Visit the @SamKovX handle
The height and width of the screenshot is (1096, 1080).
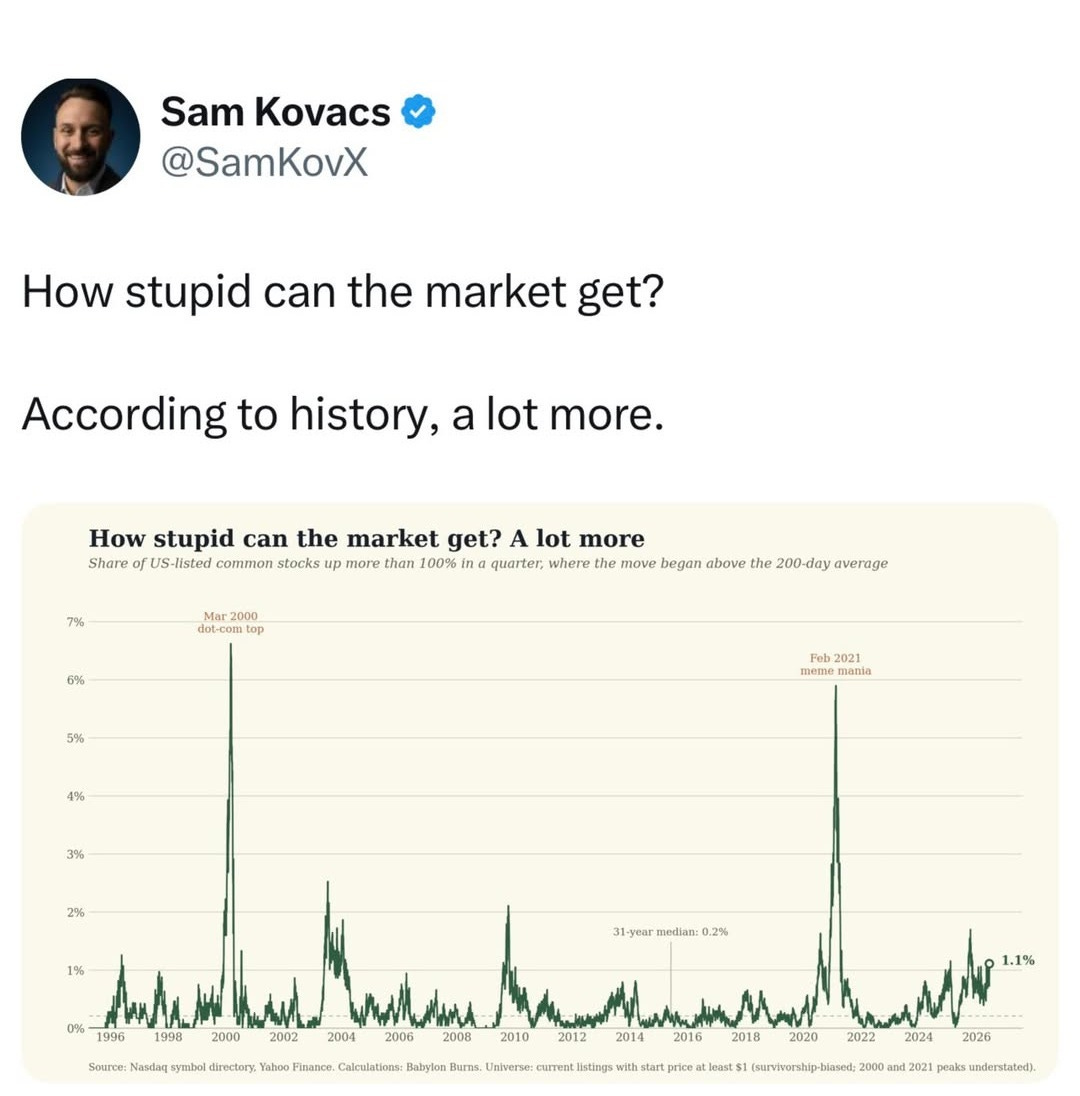pos(264,162)
